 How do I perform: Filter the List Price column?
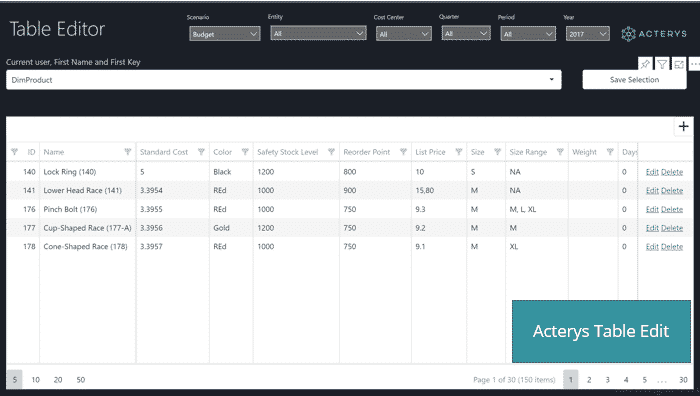[458, 152]
